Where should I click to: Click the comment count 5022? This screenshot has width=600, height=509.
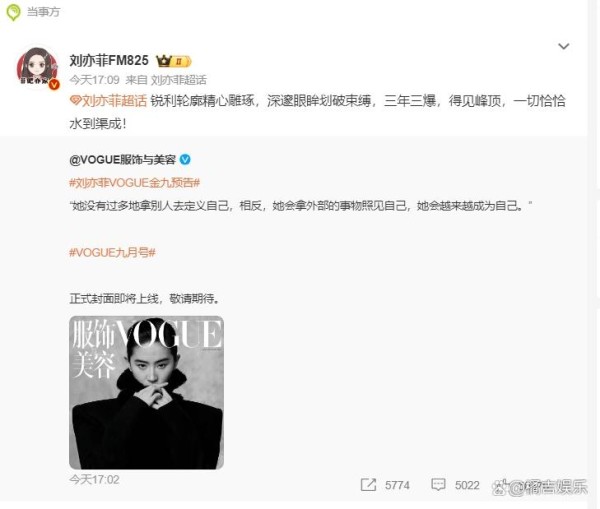pos(467,485)
